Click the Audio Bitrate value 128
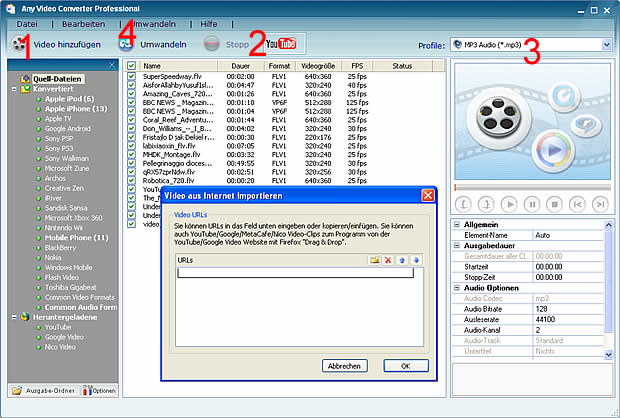 pyautogui.click(x=568, y=309)
